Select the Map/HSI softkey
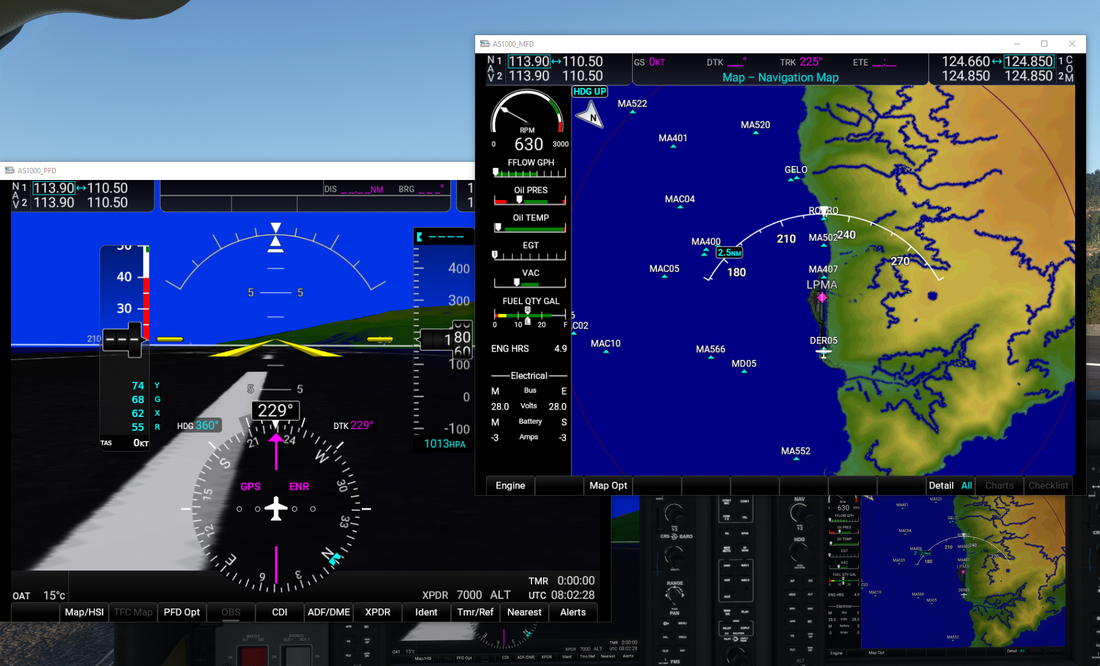 point(84,612)
